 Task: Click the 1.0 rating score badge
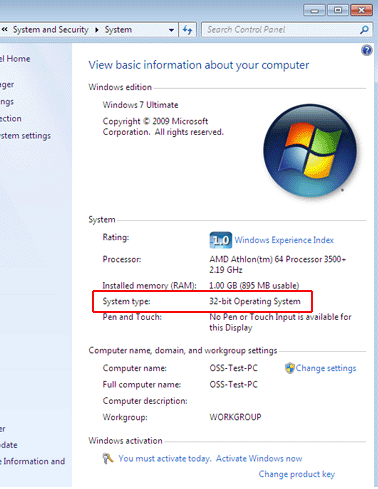[x=221, y=240]
